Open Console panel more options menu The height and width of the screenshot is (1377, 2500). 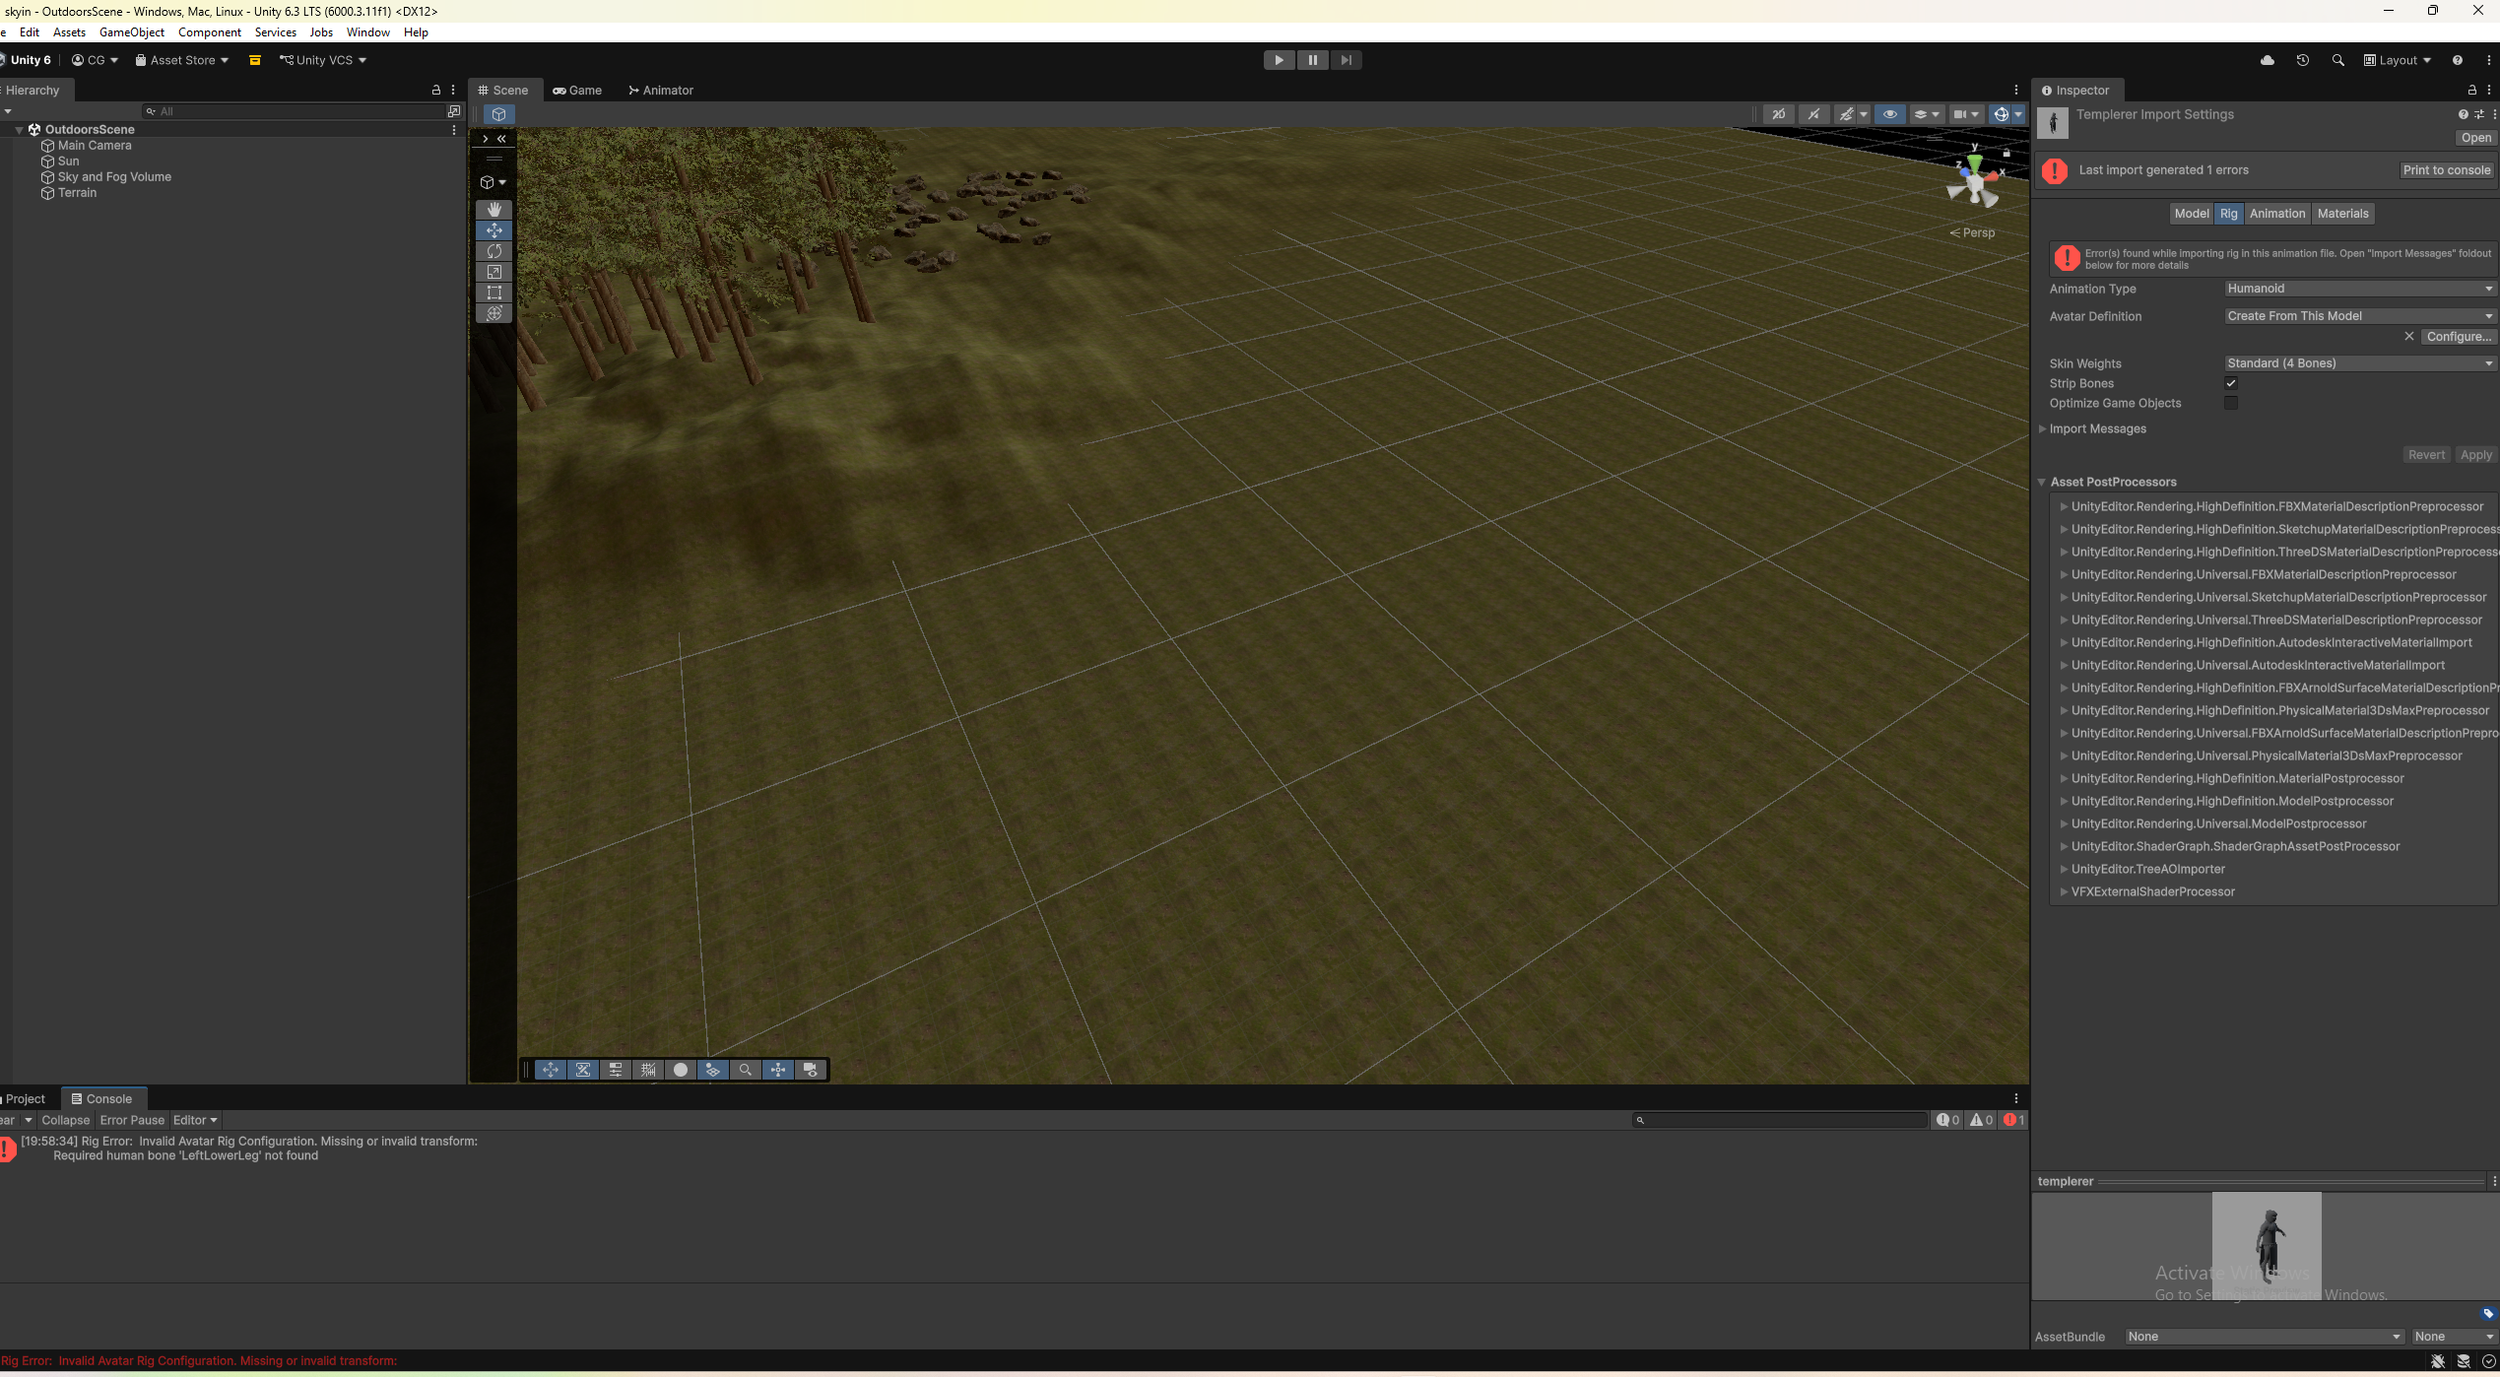click(x=2016, y=1098)
